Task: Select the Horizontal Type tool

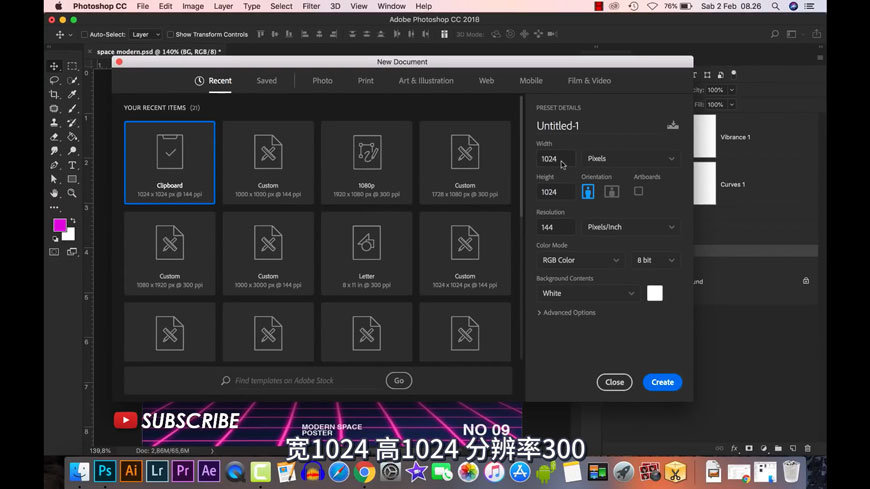Action: pos(72,165)
